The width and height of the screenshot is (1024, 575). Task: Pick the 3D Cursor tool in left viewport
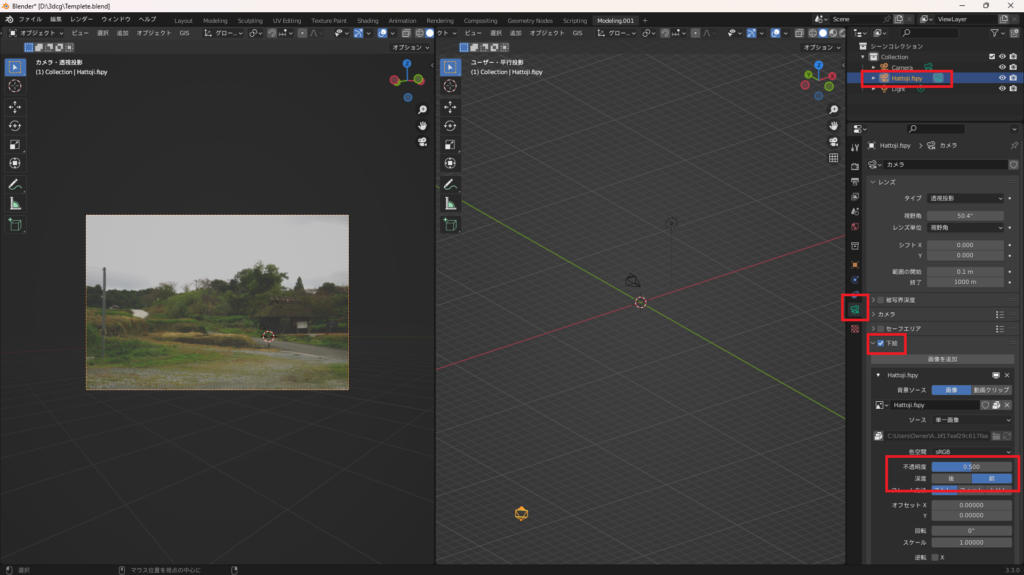[x=15, y=86]
